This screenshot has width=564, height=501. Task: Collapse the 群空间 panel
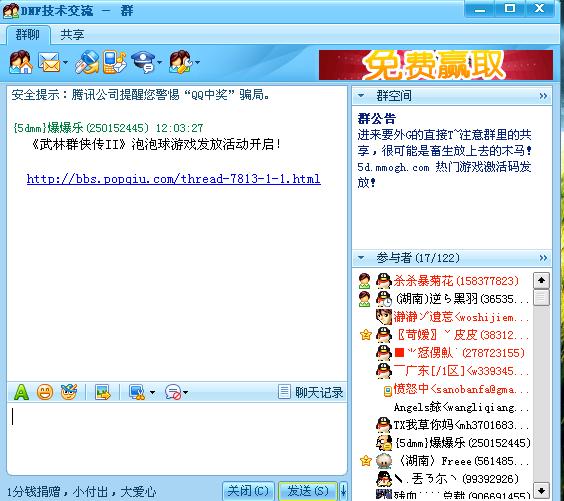tap(361, 96)
